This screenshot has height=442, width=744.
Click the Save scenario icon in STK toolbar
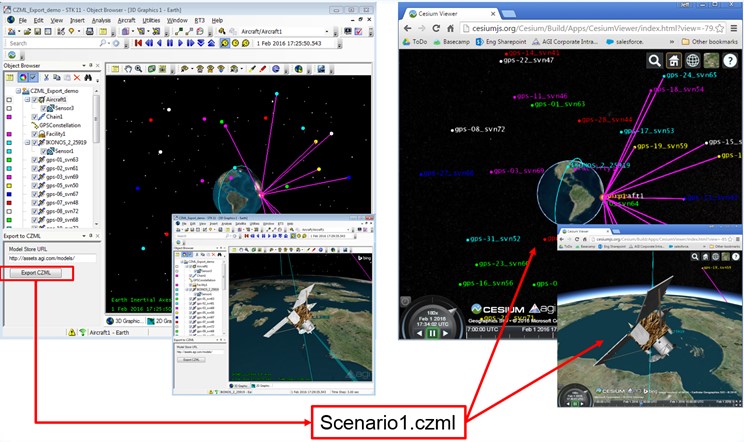click(37, 31)
